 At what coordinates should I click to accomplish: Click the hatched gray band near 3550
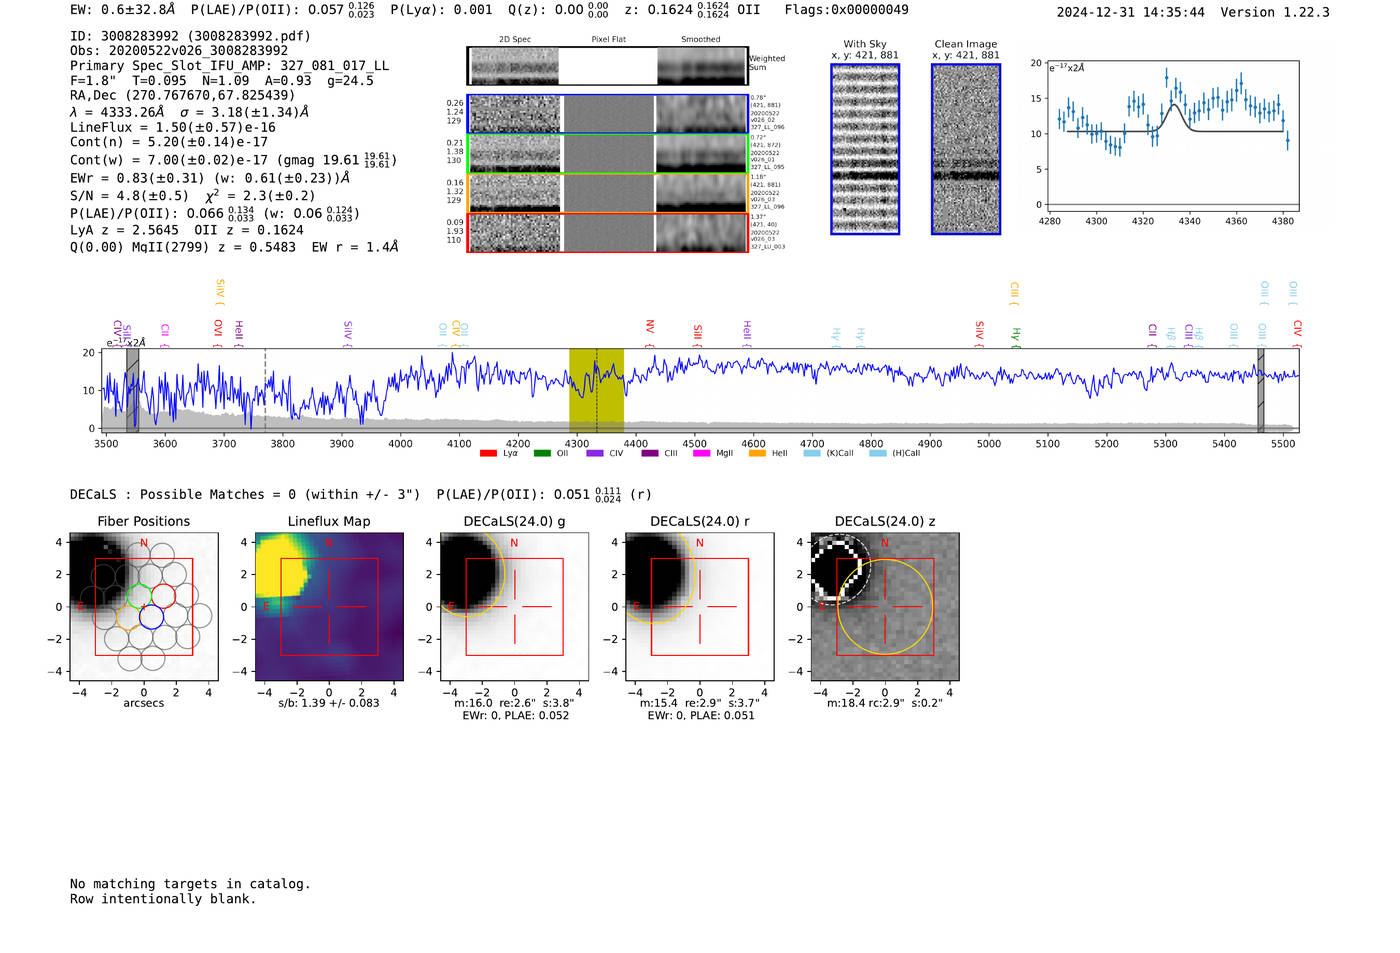(x=132, y=391)
